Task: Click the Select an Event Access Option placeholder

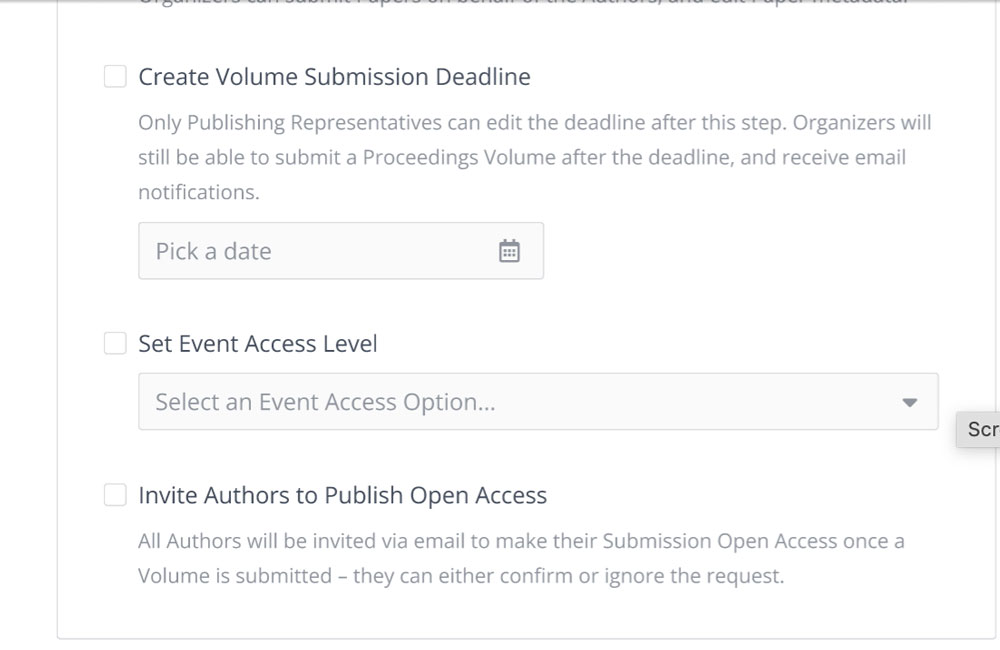Action: 325,402
